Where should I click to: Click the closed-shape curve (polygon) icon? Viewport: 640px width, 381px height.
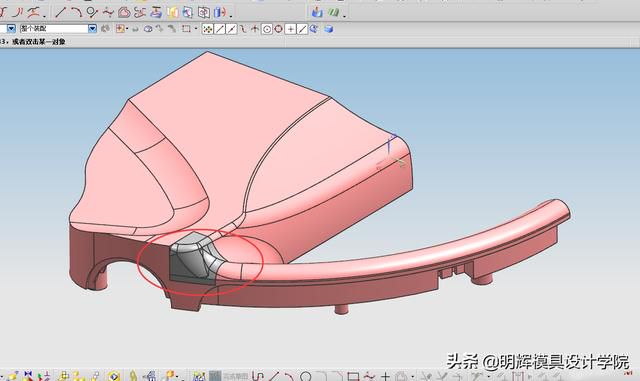click(x=124, y=13)
